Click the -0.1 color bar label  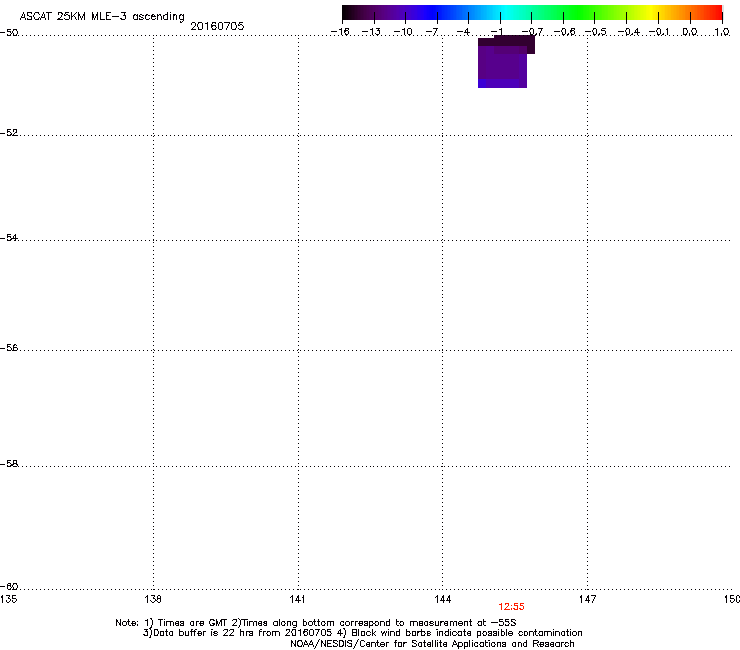coord(659,32)
